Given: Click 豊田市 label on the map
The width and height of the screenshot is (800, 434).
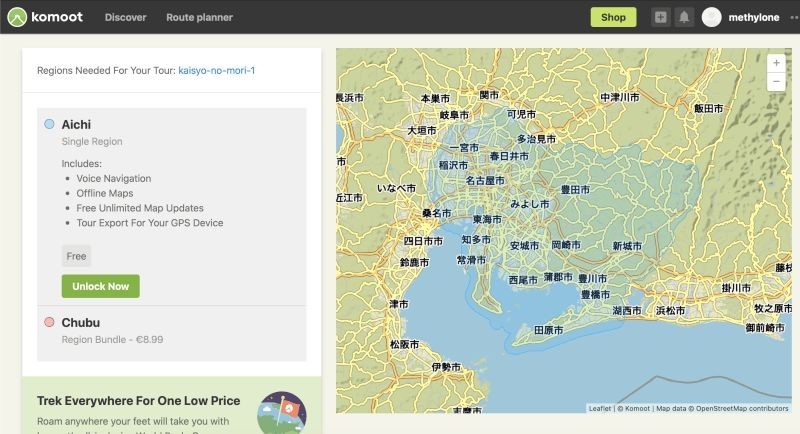Looking at the screenshot, I should point(575,190).
